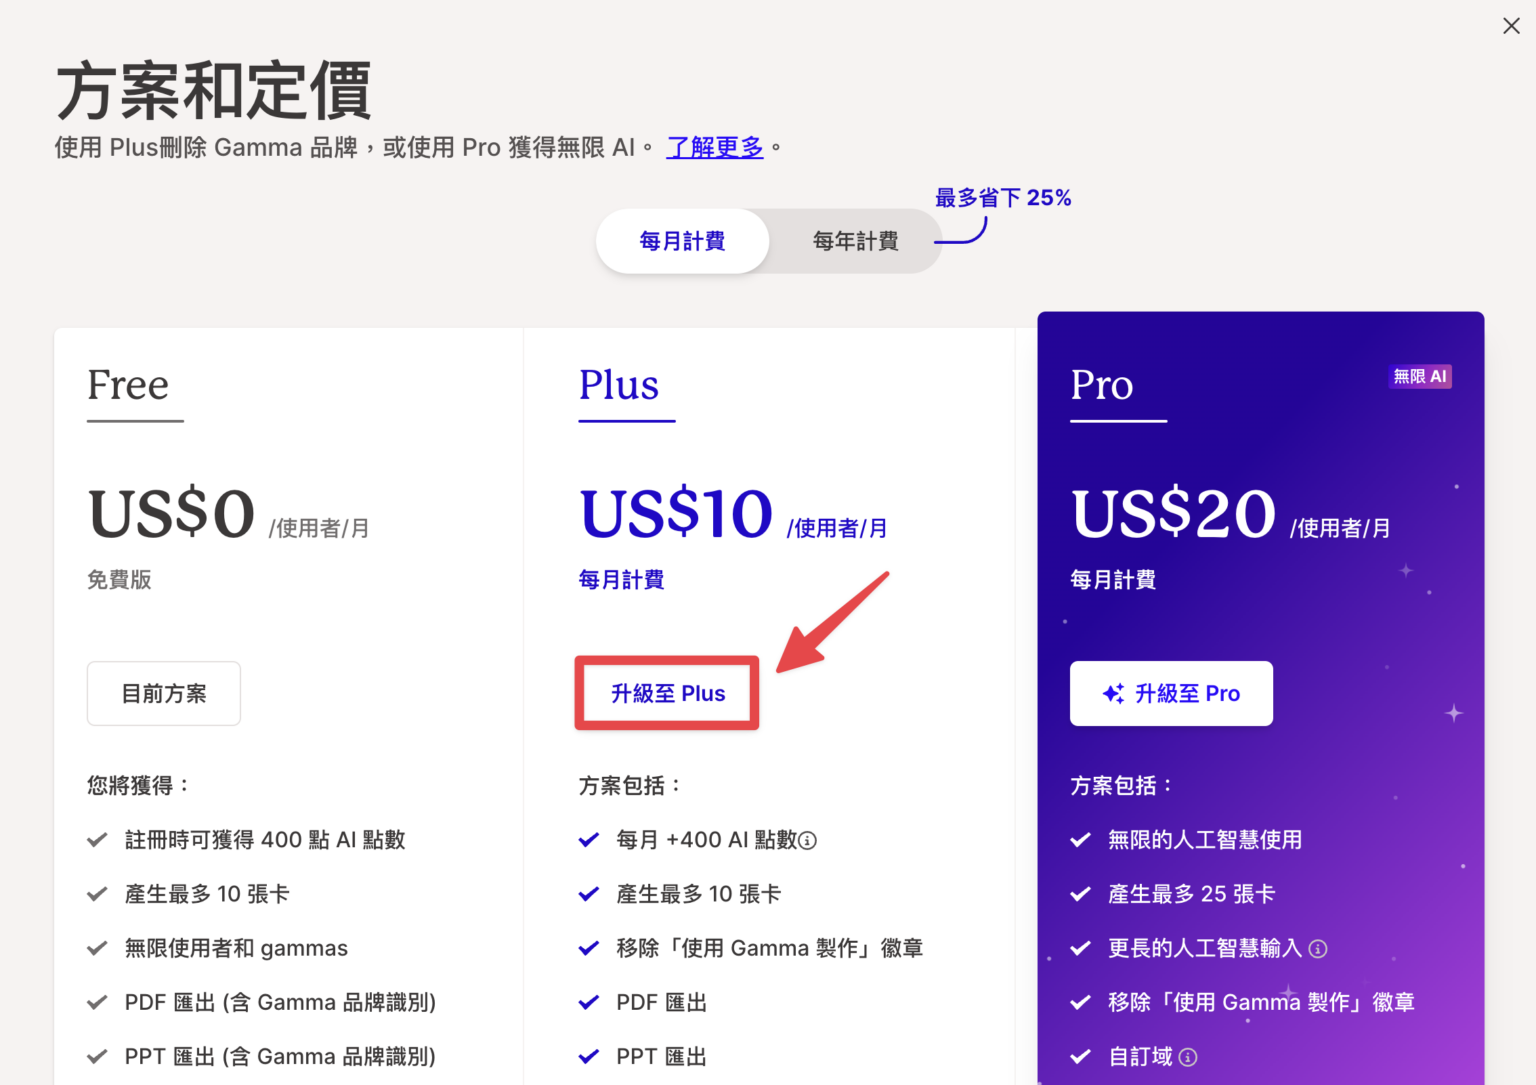The width and height of the screenshot is (1536, 1085).
Task: Select the 每月計費 billing option
Action: (x=682, y=241)
